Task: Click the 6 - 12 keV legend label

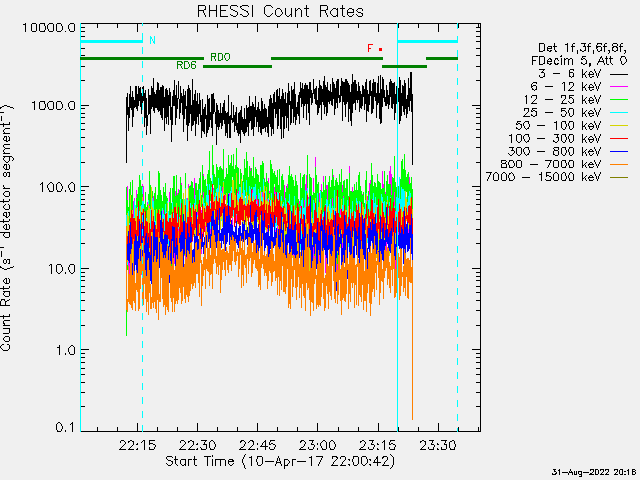Action: coord(566,87)
